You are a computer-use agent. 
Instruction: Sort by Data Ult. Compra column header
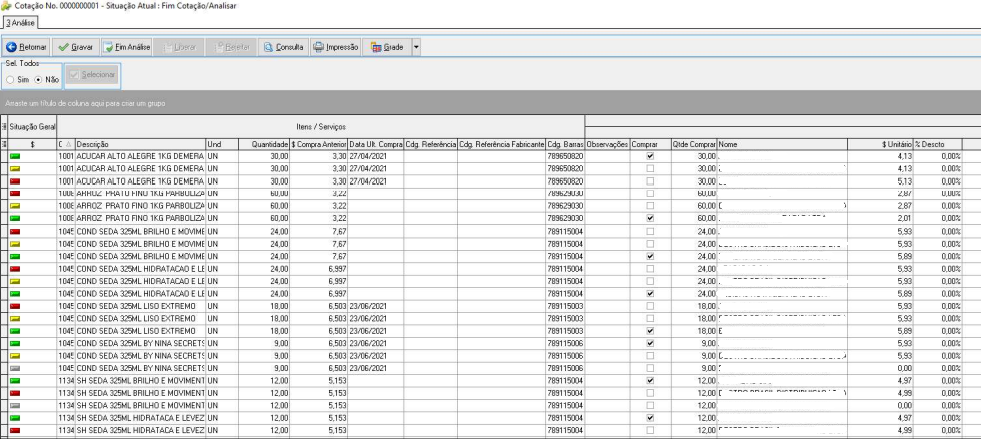pyautogui.click(x=375, y=144)
